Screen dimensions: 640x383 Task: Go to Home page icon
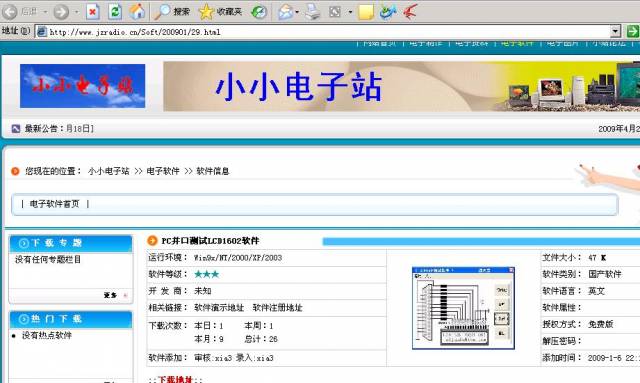(137, 12)
